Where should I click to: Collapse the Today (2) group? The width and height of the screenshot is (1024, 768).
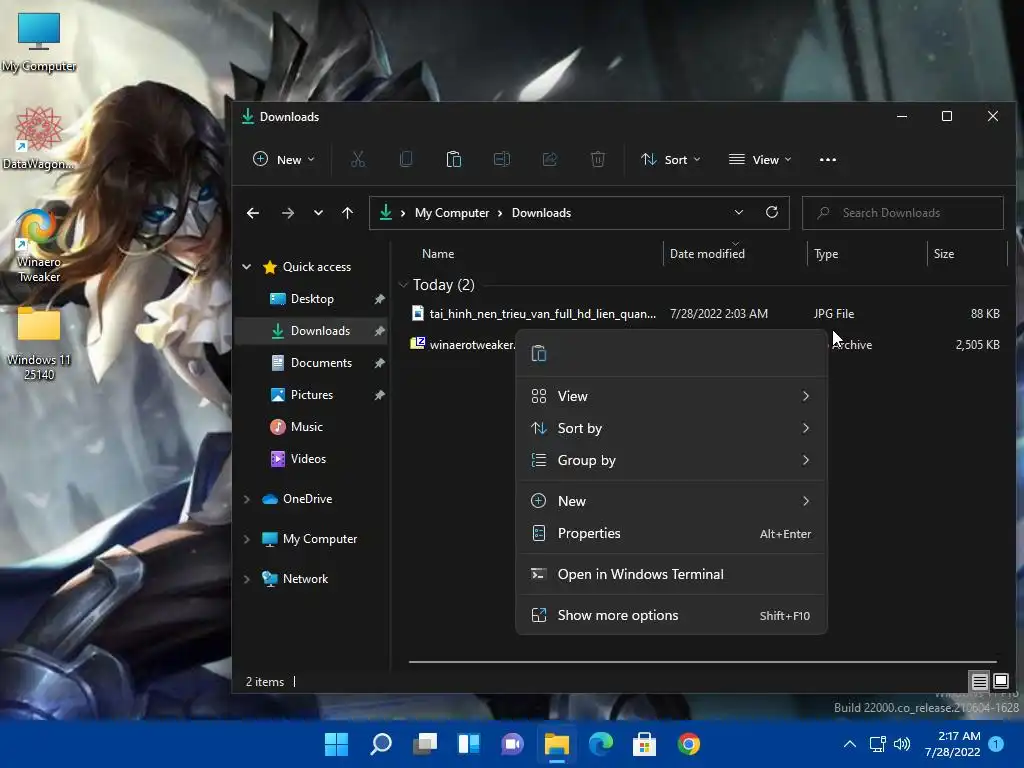(x=404, y=285)
